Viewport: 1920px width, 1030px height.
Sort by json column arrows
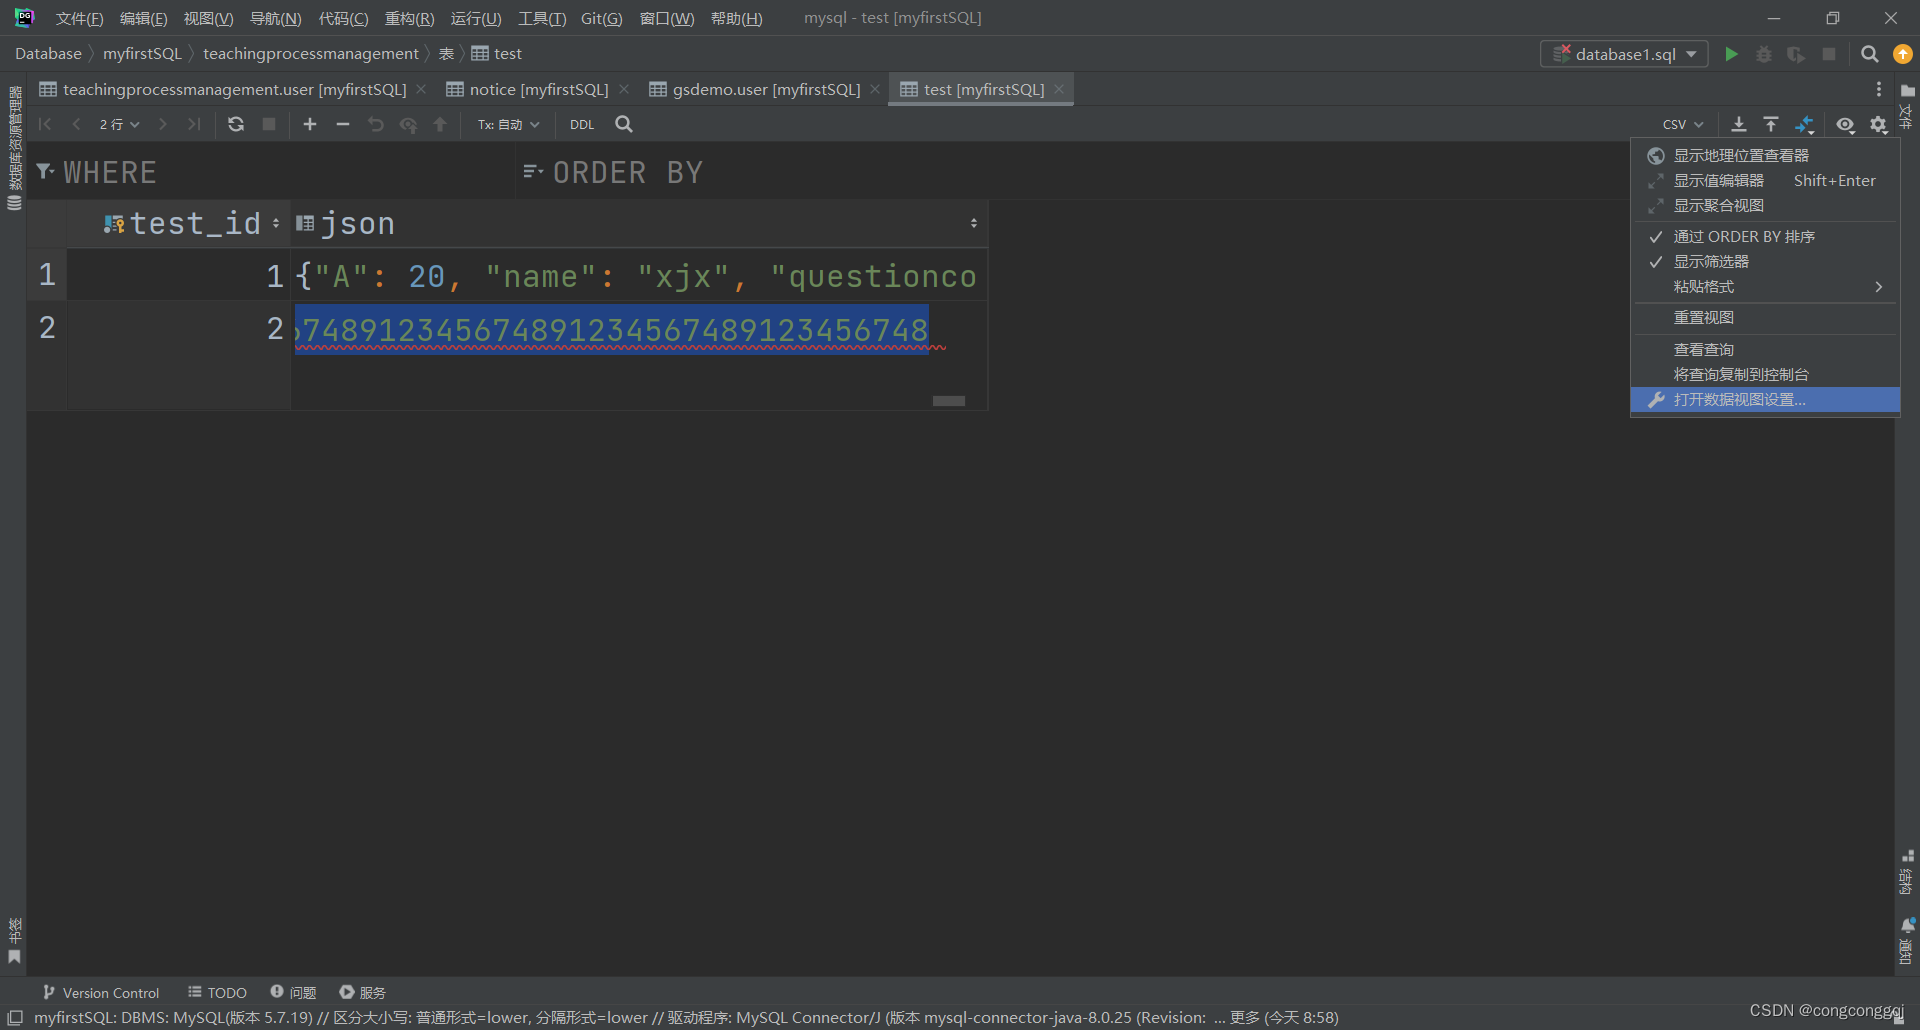974,223
